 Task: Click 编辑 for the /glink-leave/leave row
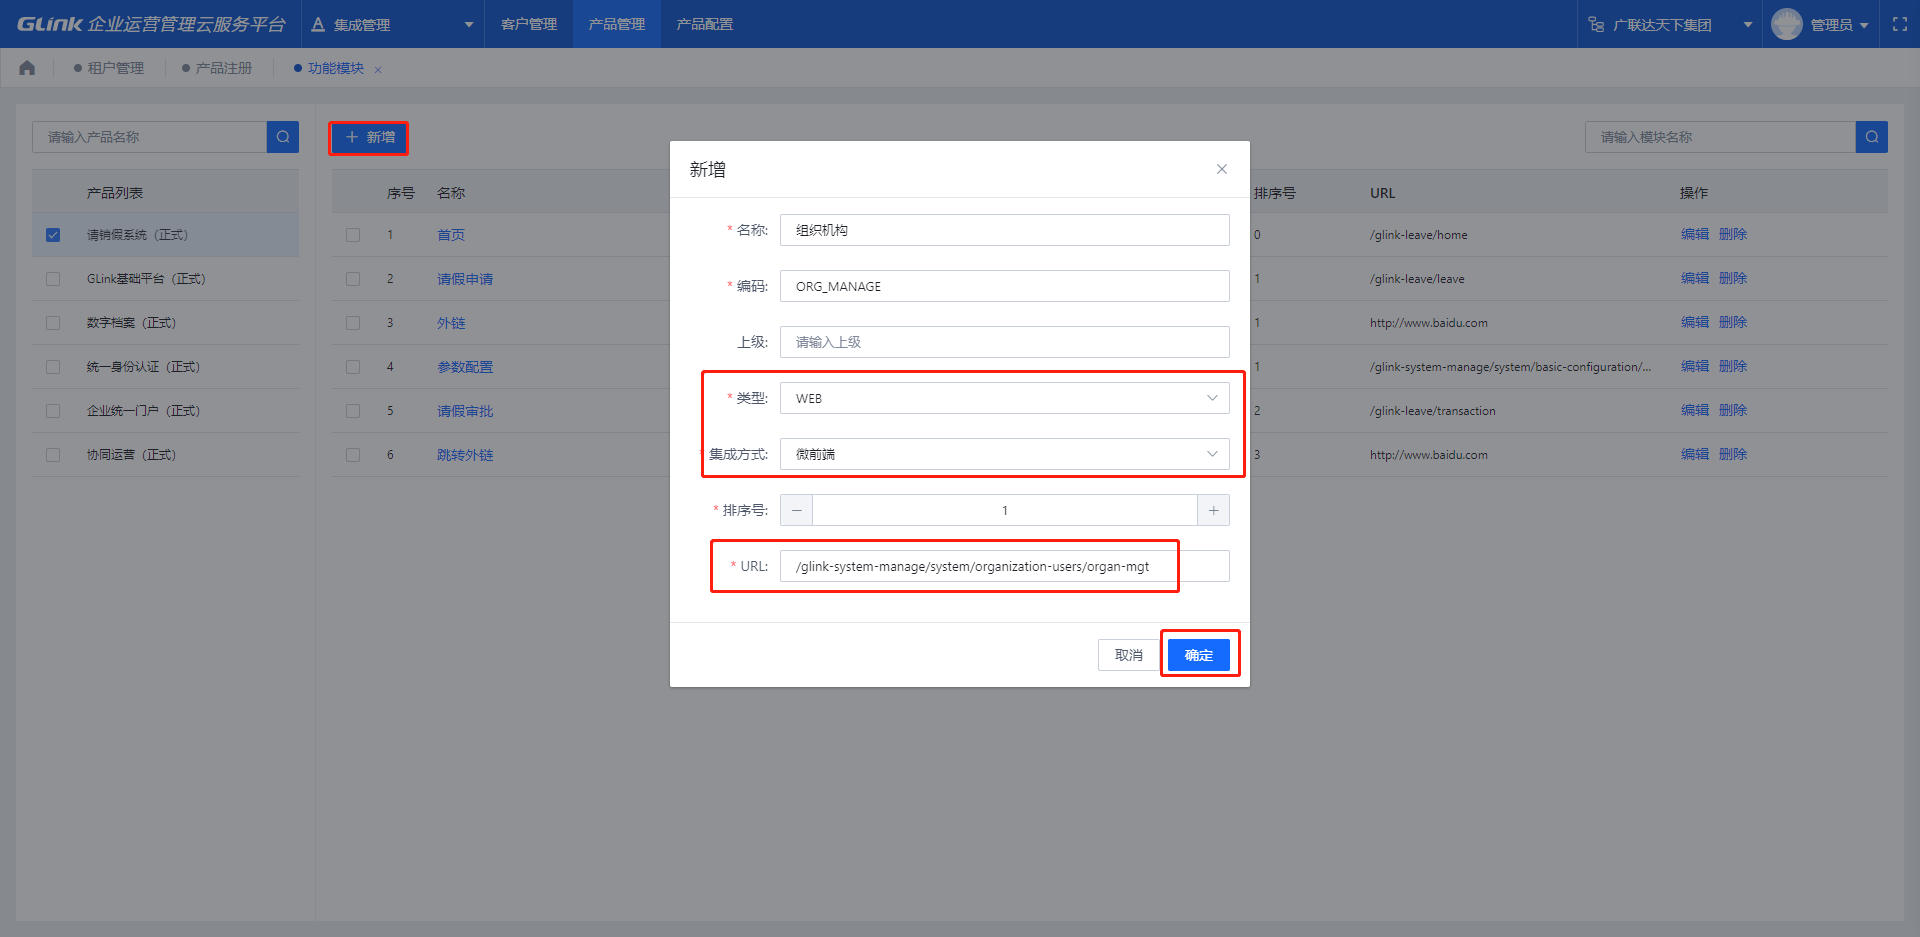1695,278
